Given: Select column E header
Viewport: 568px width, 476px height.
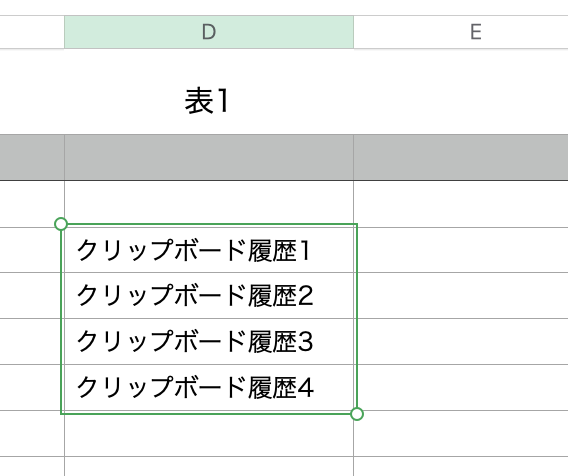Looking at the screenshot, I should coord(461,32).
